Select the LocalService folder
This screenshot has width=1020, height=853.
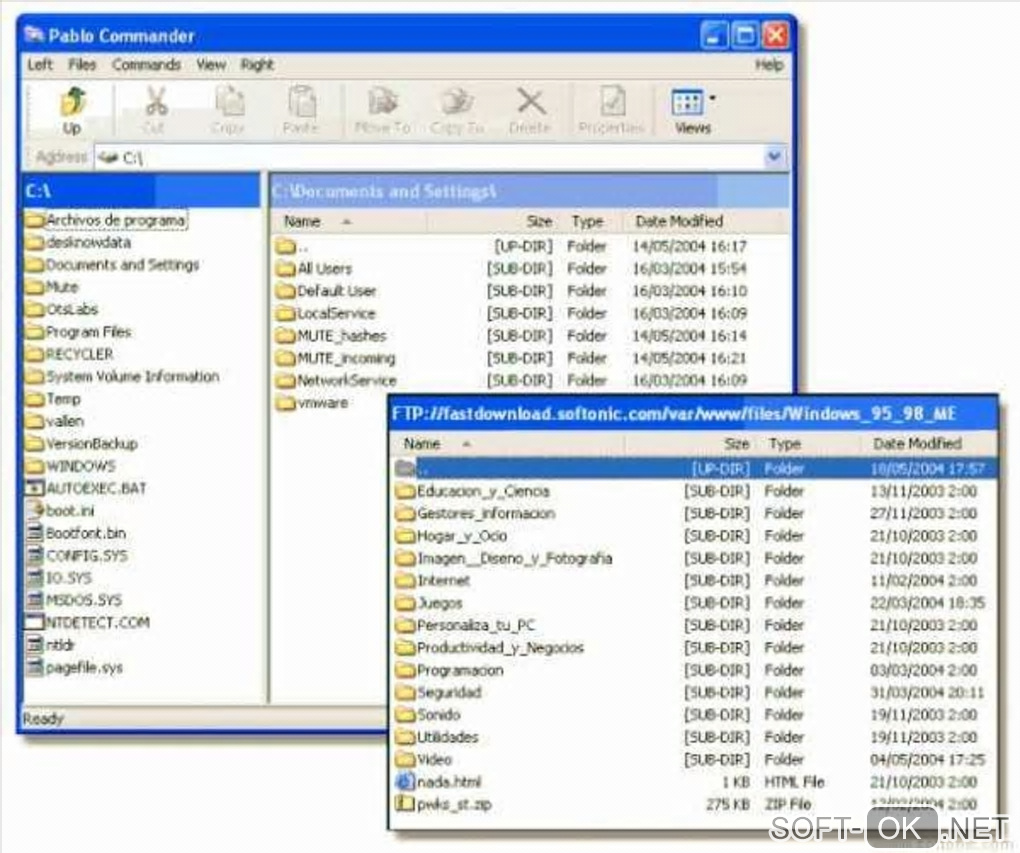click(325, 313)
